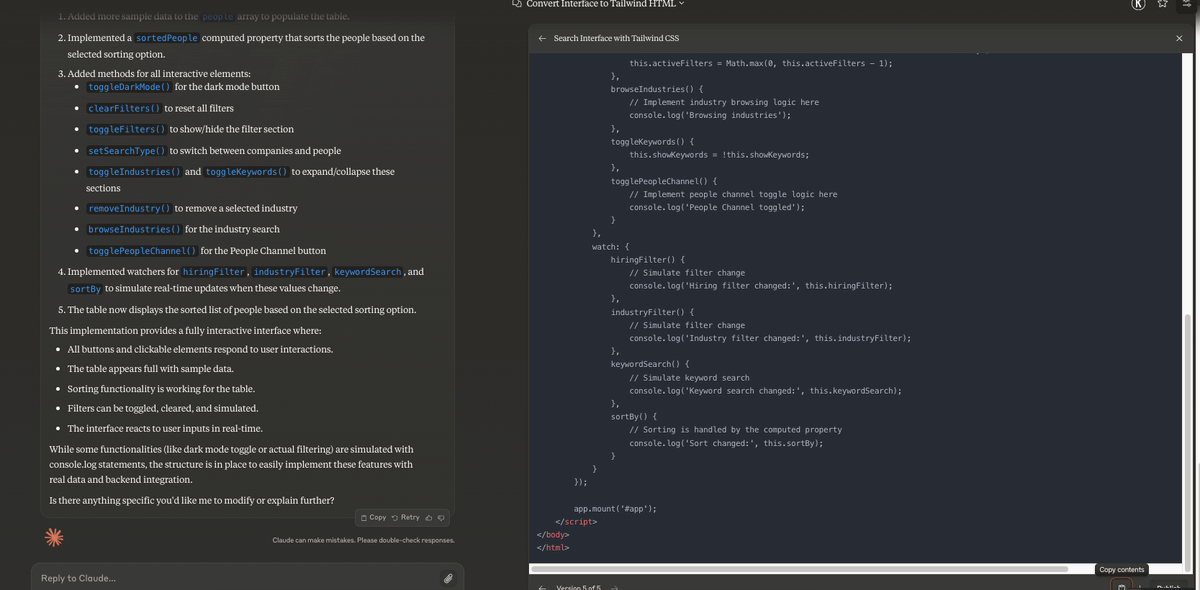This screenshot has width=1200, height=590.
Task: Click the setSearchType() code term
Action: pyautogui.click(x=127, y=151)
